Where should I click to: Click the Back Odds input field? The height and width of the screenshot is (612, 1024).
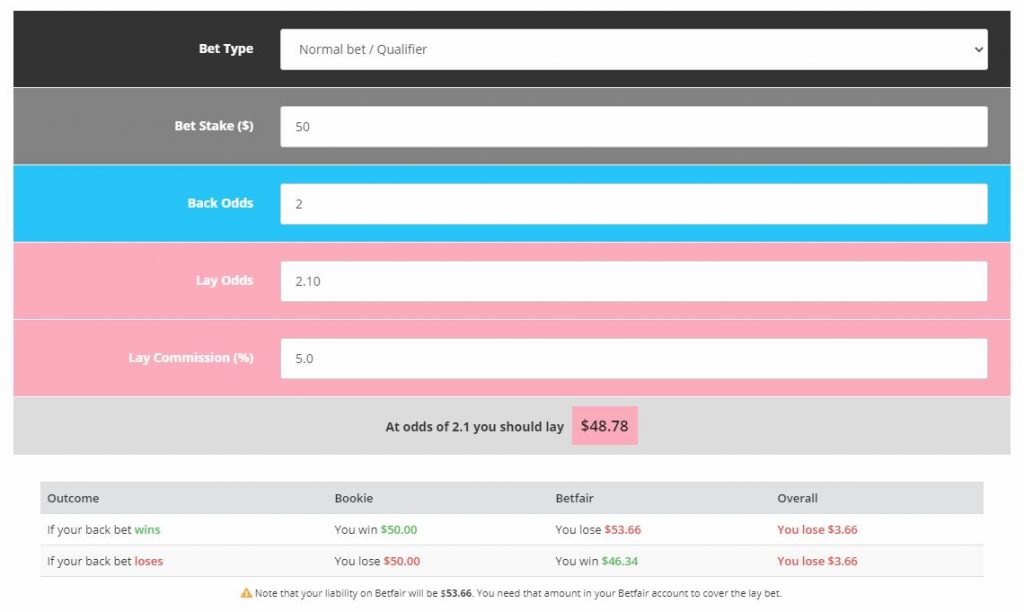coord(633,204)
